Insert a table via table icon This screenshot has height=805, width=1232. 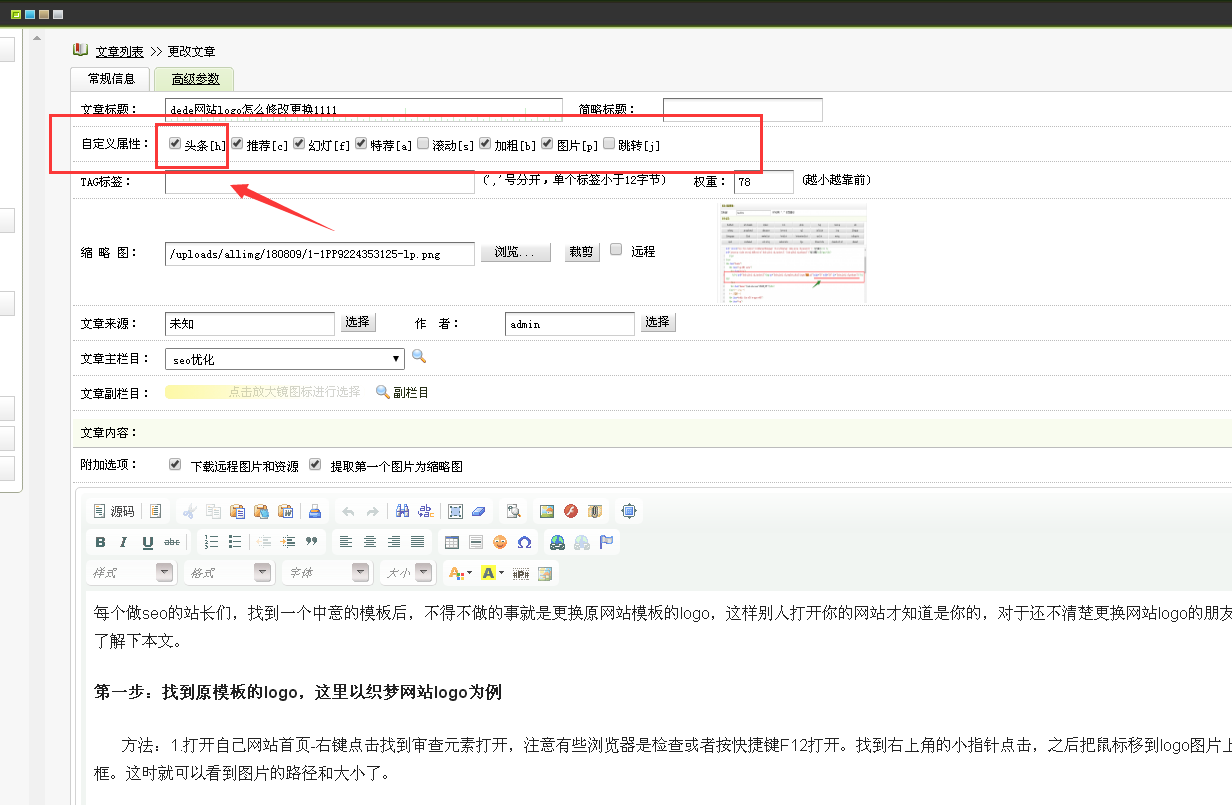pyautogui.click(x=452, y=542)
